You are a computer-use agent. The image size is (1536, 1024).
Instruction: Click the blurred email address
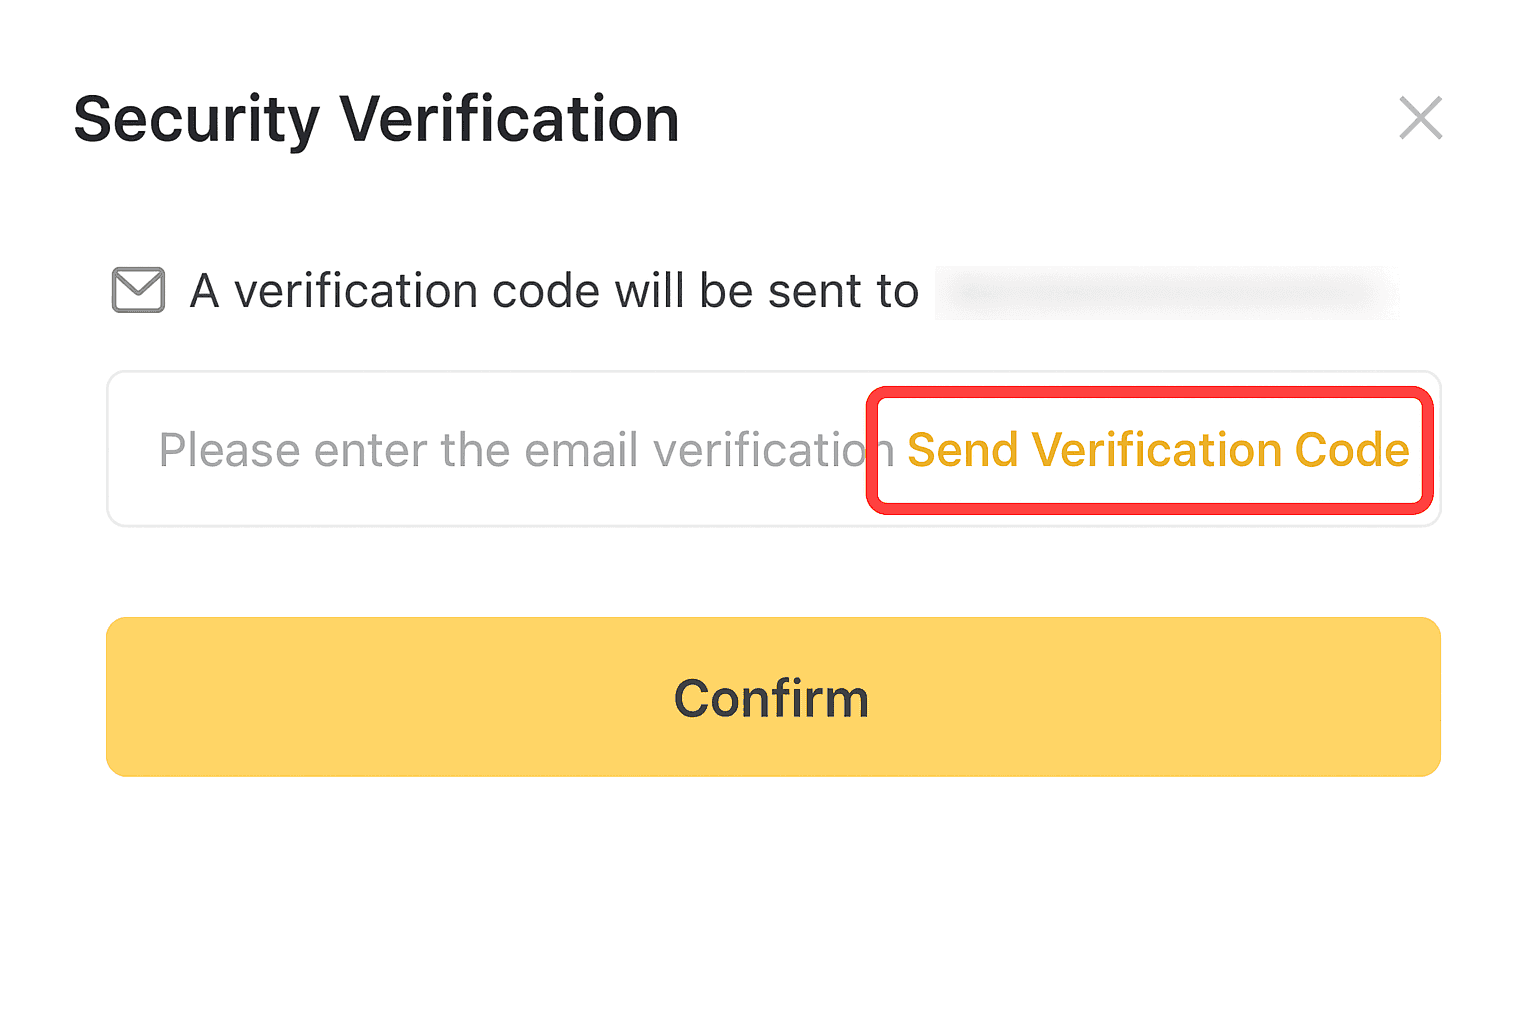1165,292
